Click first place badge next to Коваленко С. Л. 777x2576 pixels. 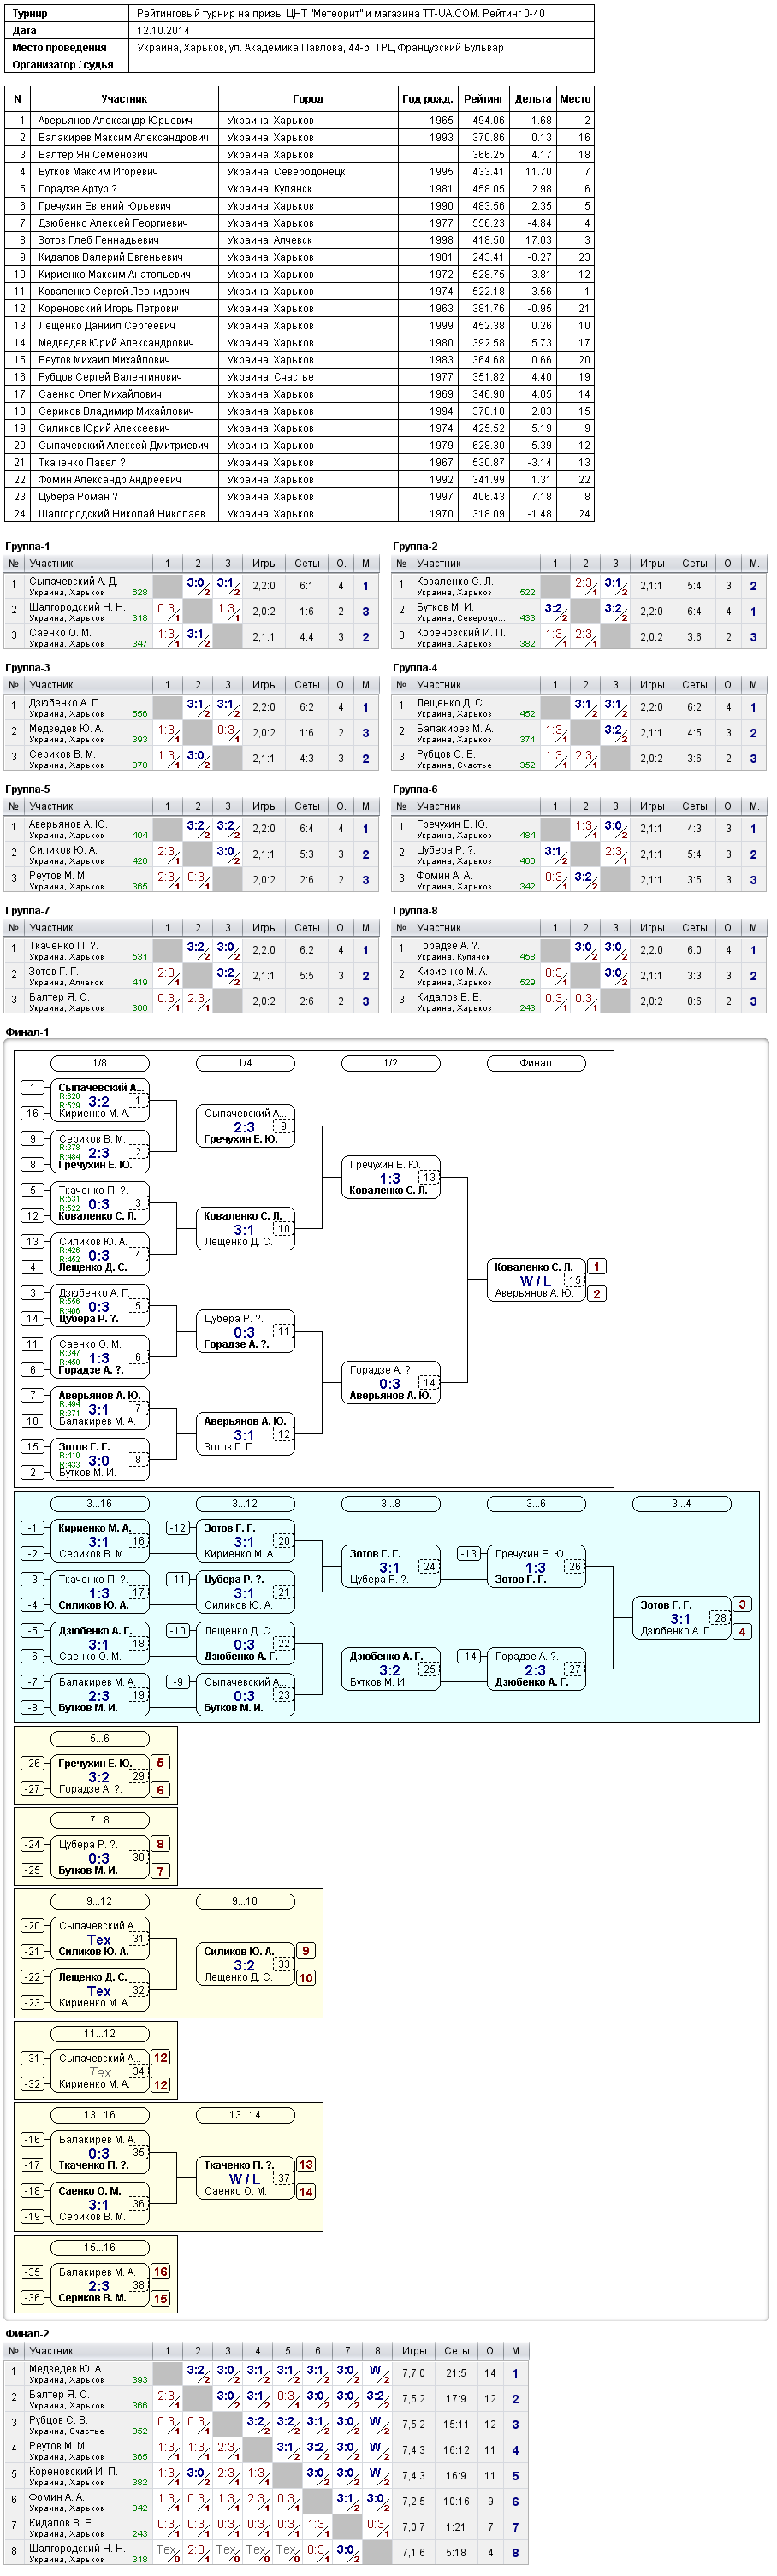(x=597, y=1266)
